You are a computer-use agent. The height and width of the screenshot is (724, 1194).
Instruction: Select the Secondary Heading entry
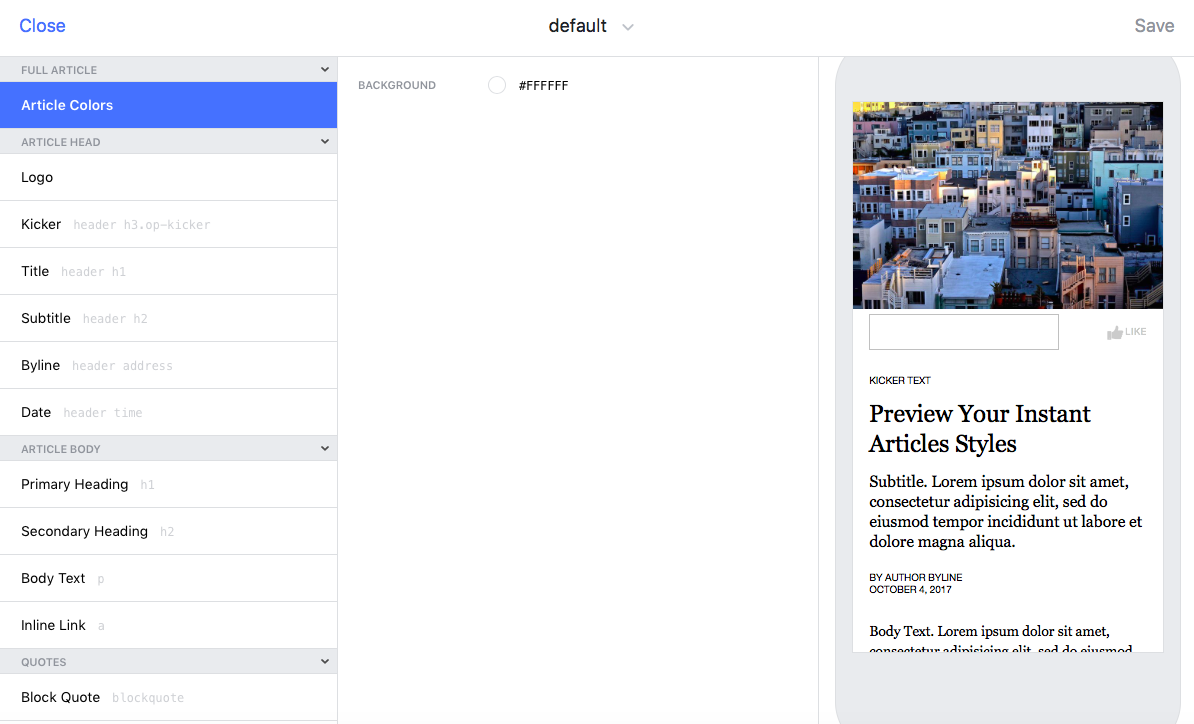[168, 530]
